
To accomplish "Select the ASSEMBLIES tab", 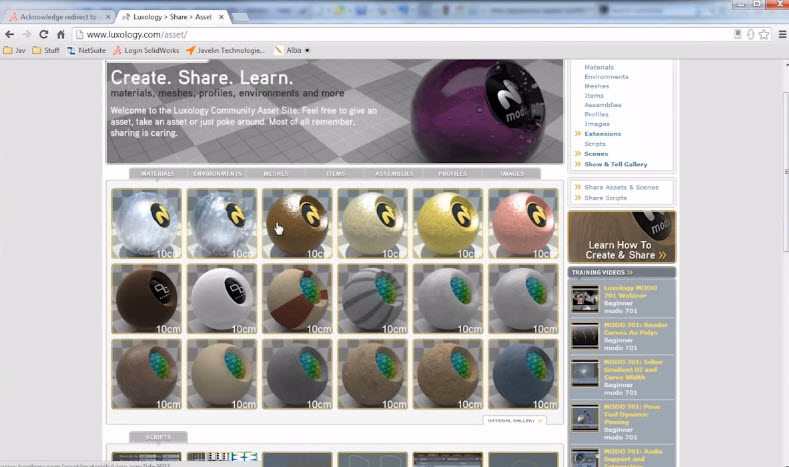I will (x=394, y=174).
